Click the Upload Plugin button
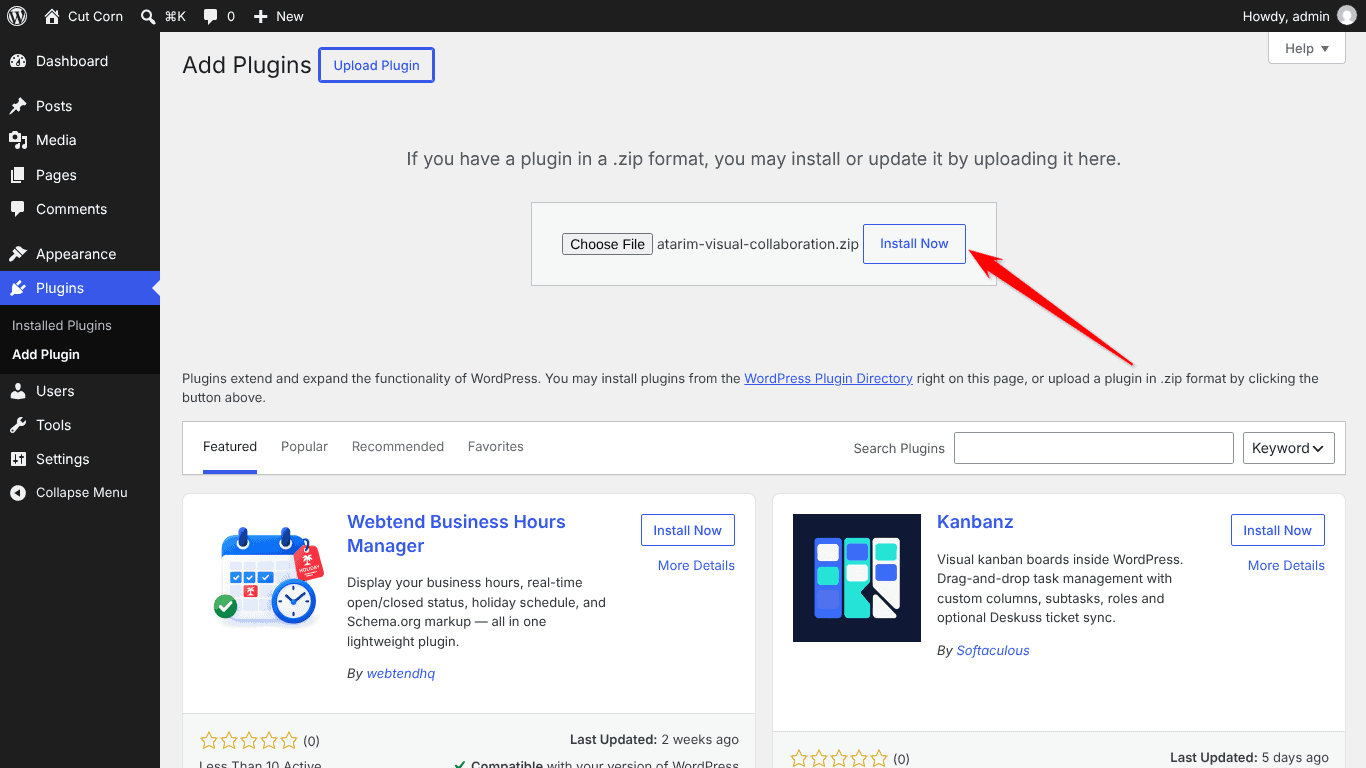Image resolution: width=1366 pixels, height=768 pixels. tap(376, 65)
